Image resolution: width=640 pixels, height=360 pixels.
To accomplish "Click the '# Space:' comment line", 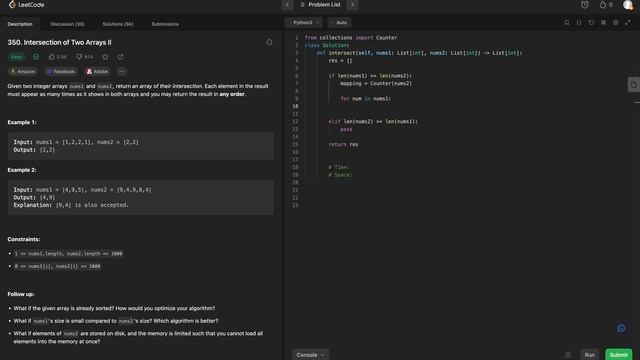I will point(340,175).
